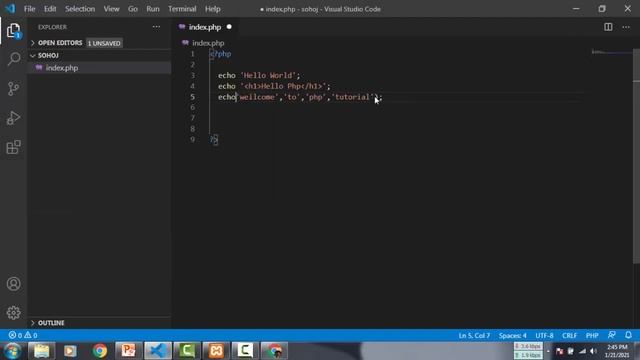The height and width of the screenshot is (360, 640).
Task: Open the Manage gear icon
Action: coord(13,313)
